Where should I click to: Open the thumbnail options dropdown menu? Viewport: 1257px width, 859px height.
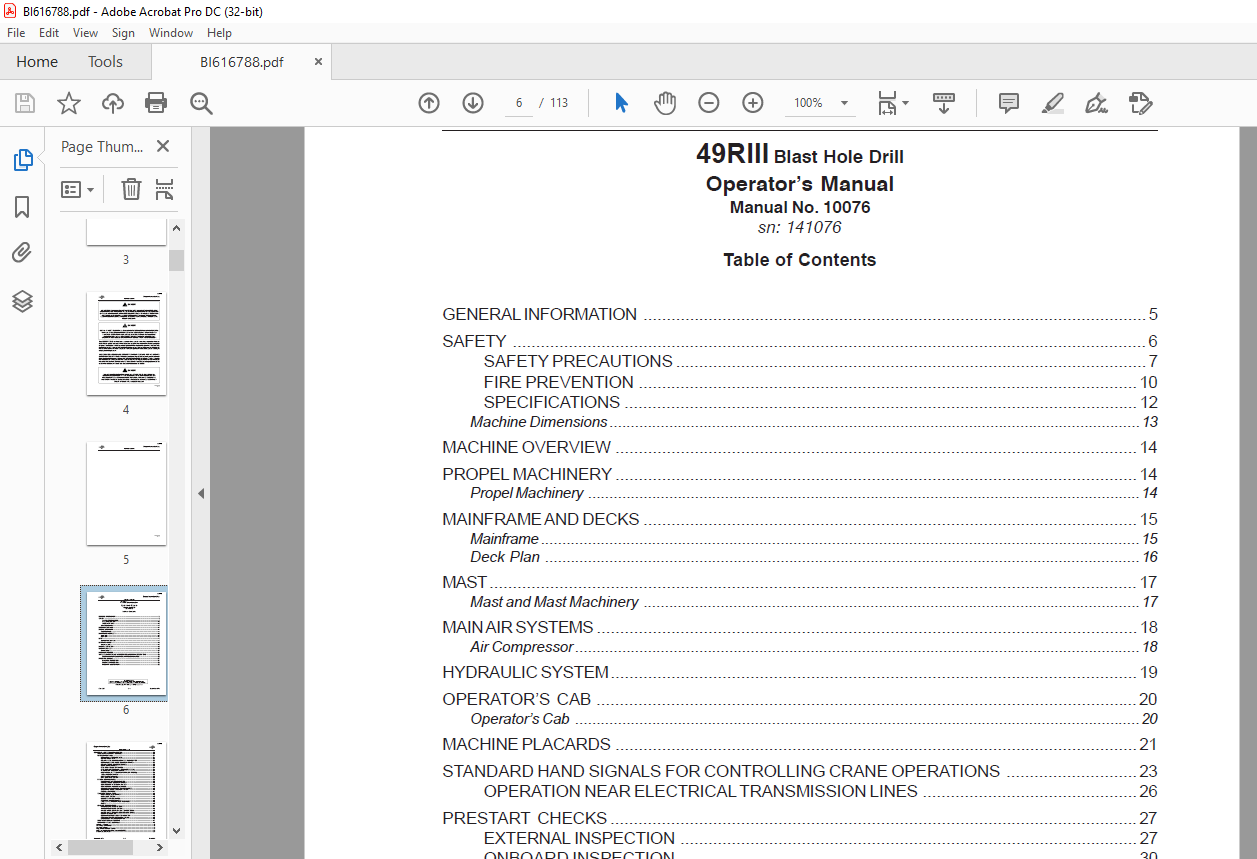tap(77, 189)
